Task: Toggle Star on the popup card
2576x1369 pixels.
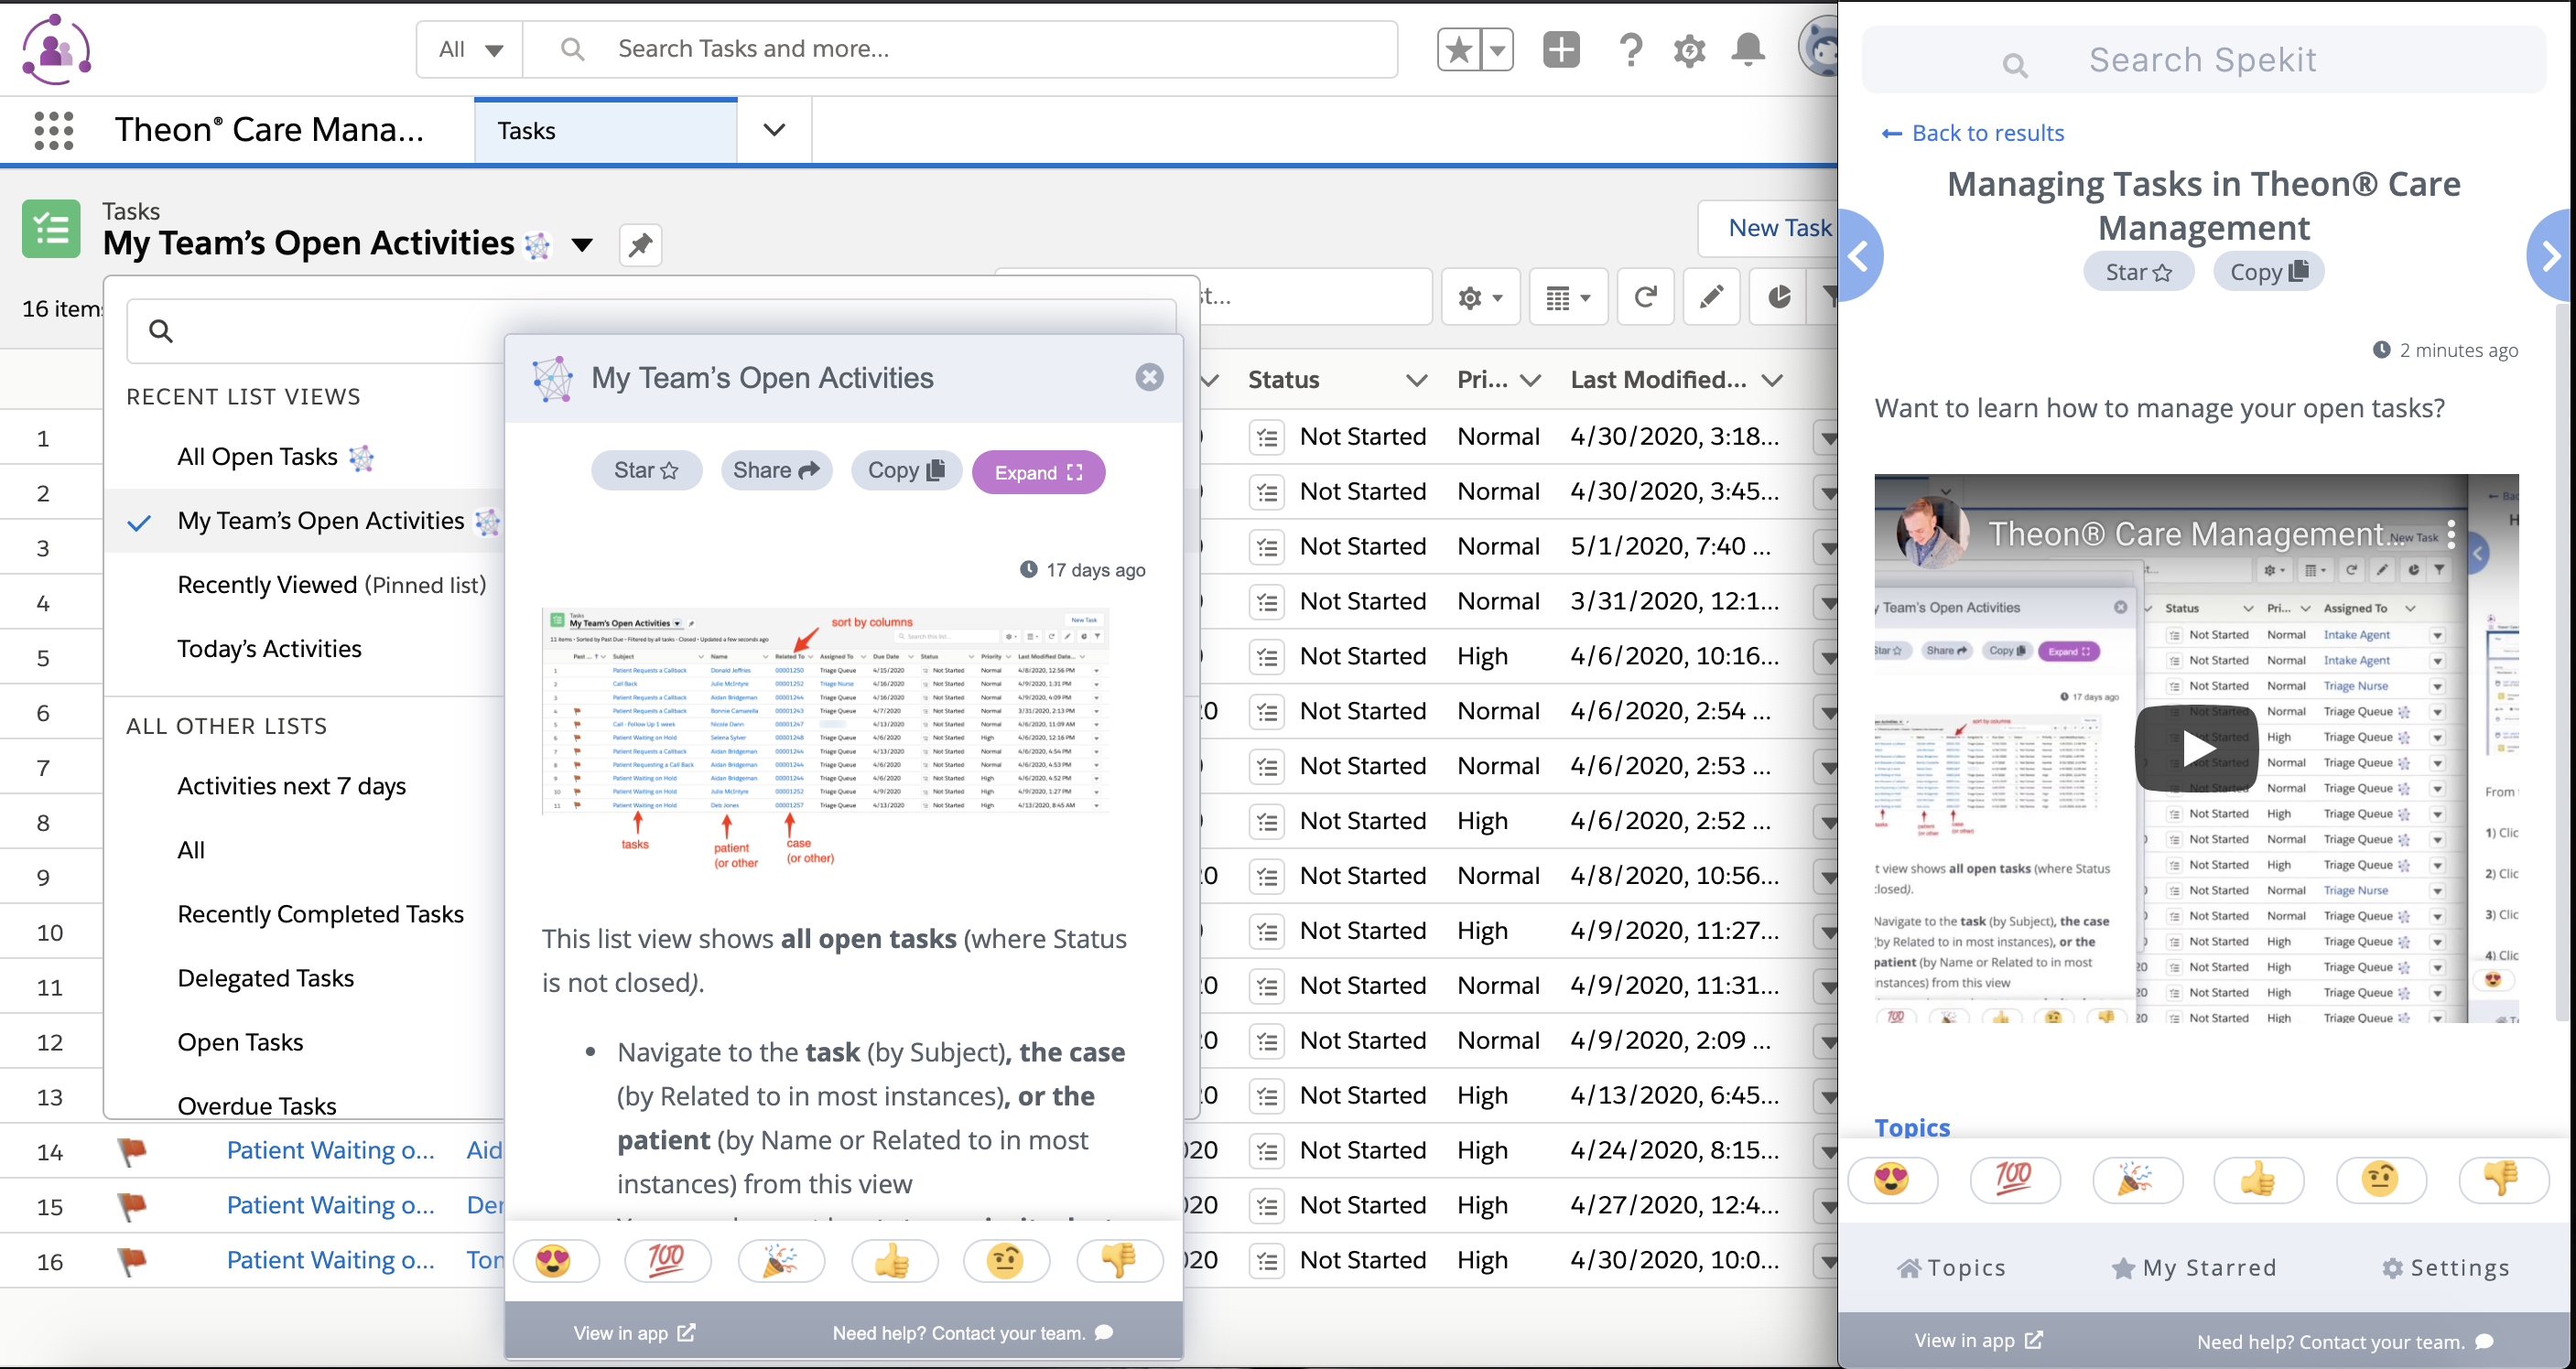Action: pyautogui.click(x=646, y=471)
